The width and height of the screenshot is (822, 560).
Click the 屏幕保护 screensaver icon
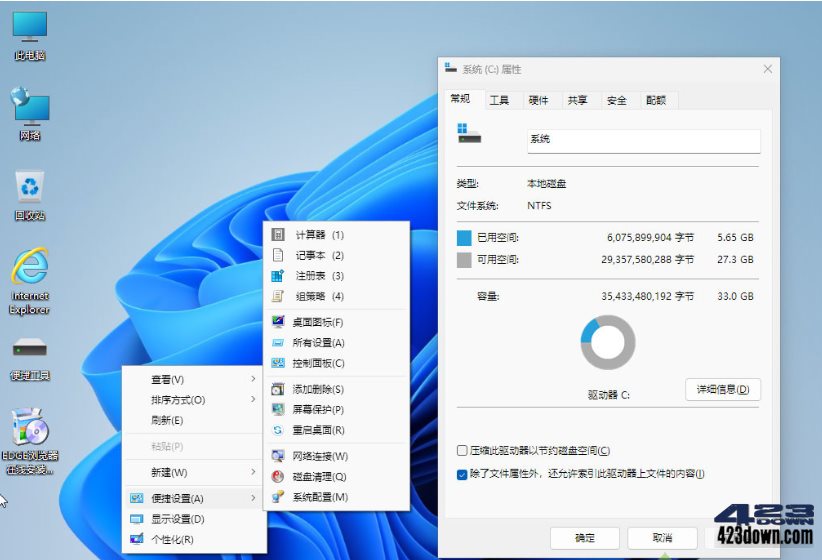(278, 409)
